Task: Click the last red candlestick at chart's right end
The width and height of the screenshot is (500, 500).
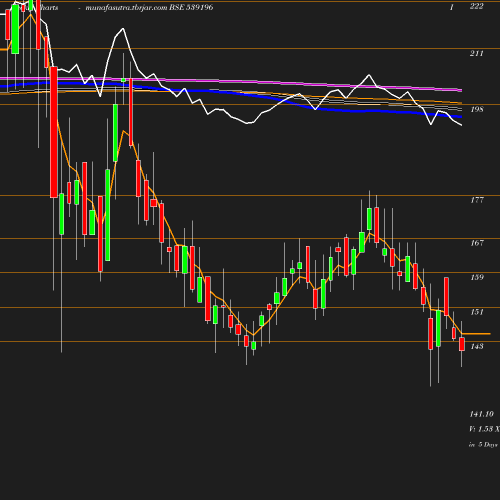Action: pos(462,344)
